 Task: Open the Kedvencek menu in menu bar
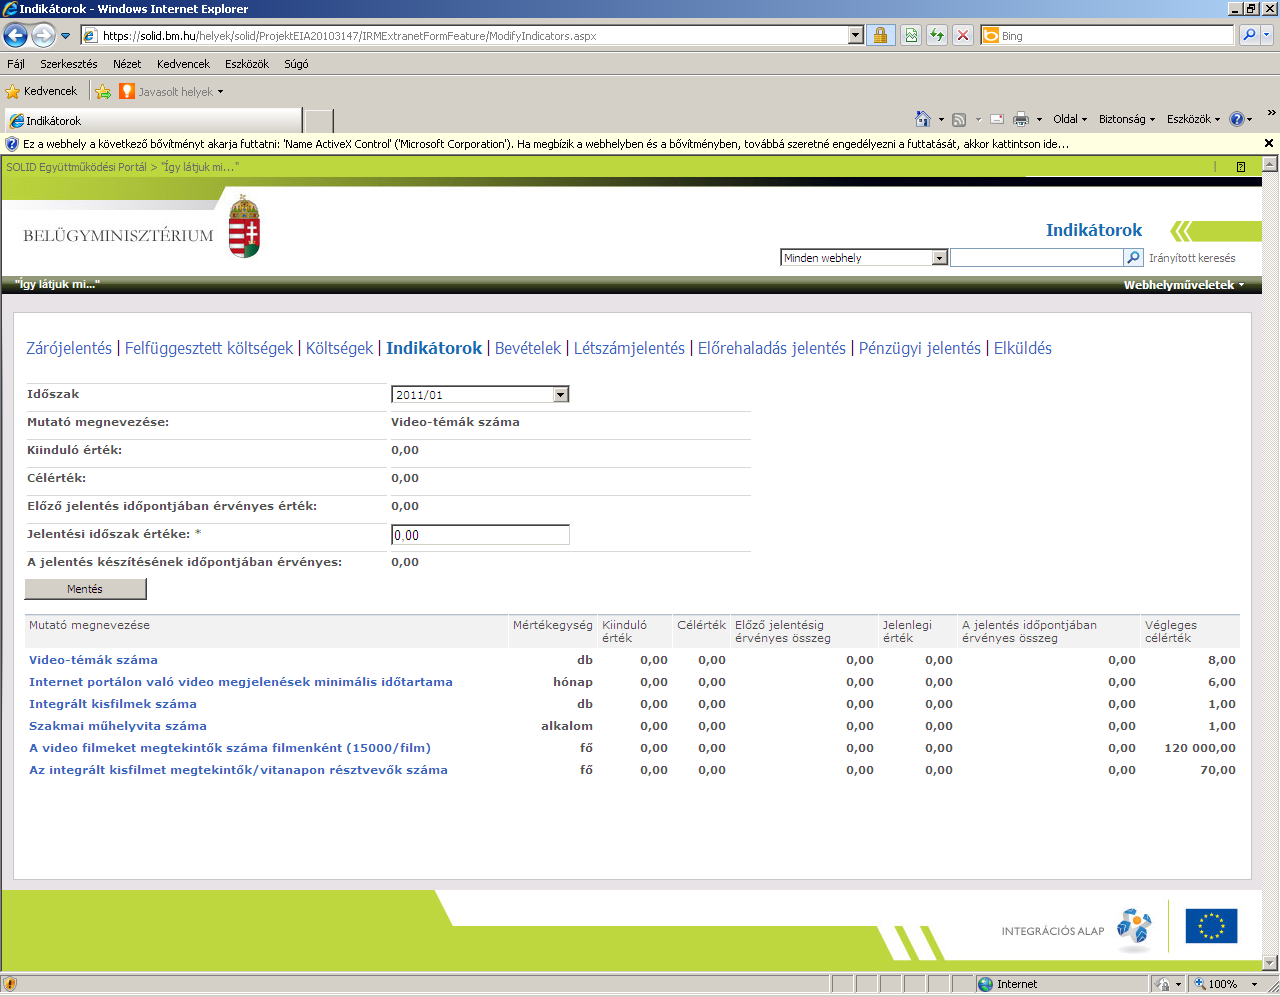pos(183,64)
